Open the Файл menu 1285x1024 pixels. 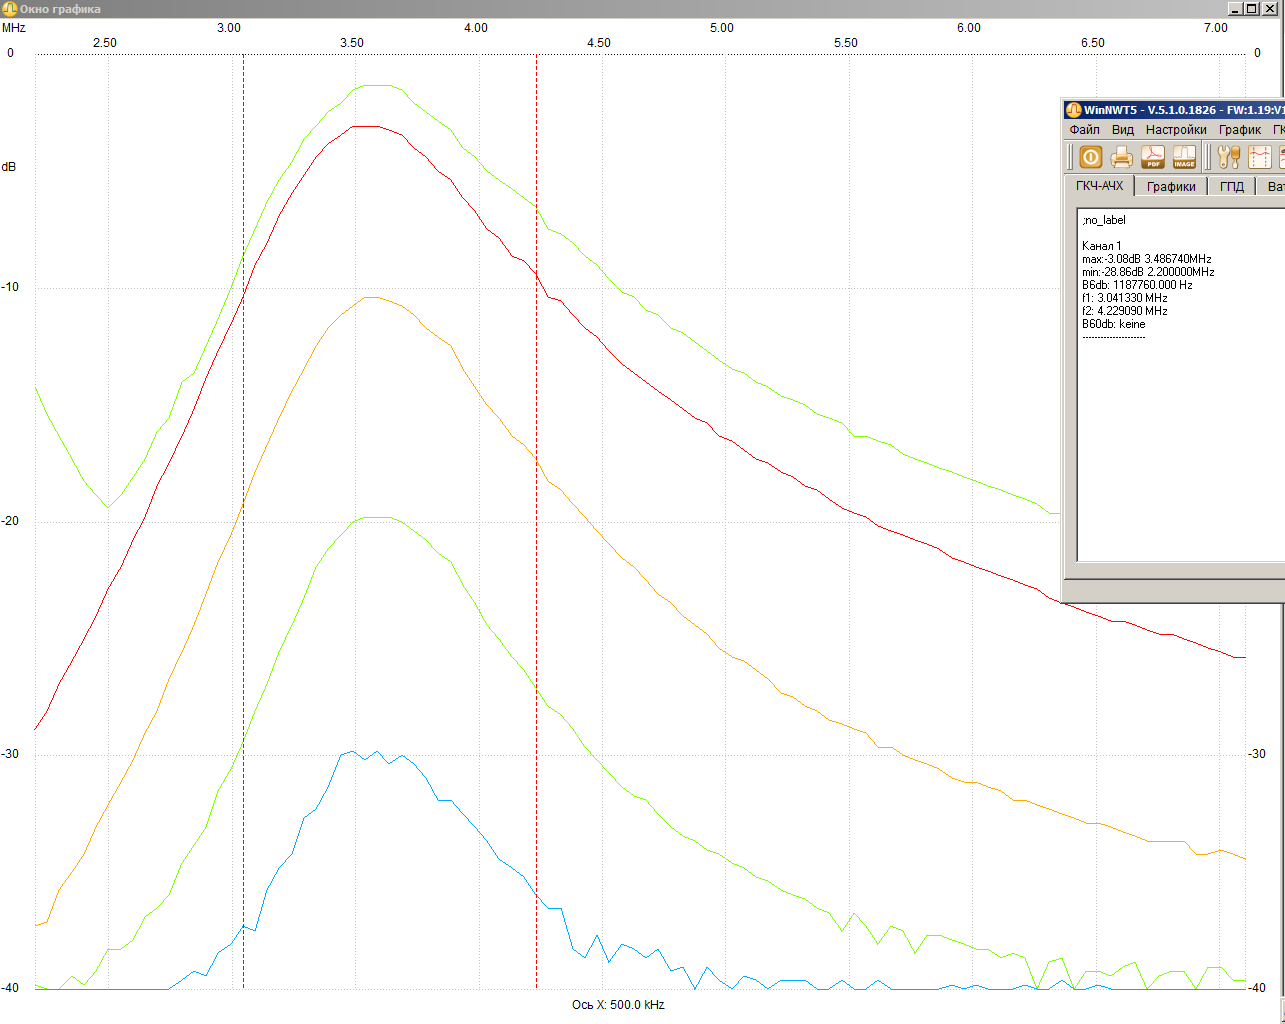pyautogui.click(x=1084, y=130)
